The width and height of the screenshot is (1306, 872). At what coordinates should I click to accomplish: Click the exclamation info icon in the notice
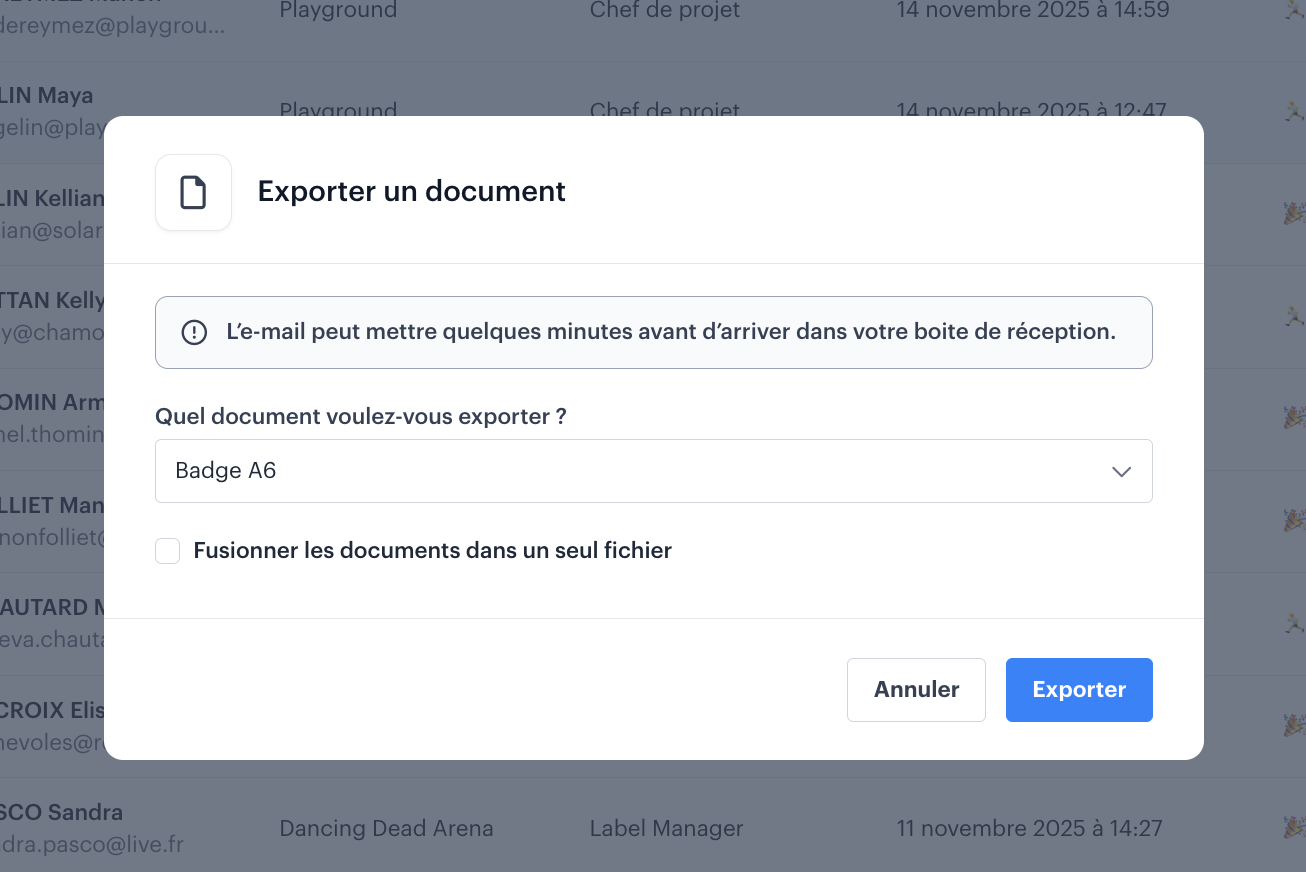click(194, 332)
